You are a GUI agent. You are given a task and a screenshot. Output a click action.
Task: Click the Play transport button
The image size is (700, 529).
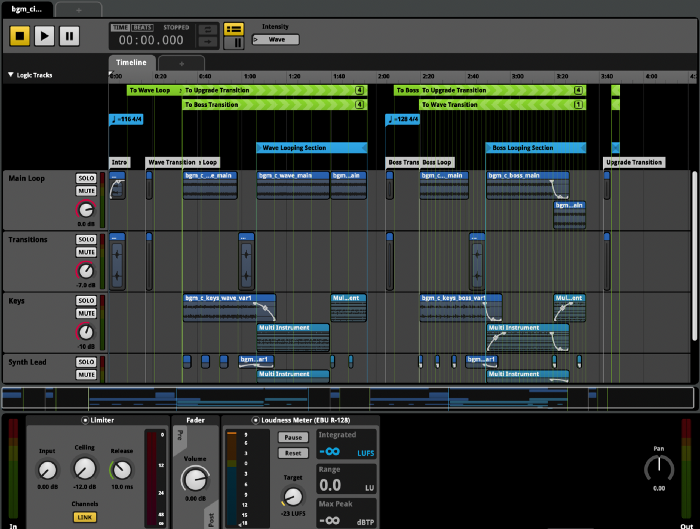coord(45,35)
